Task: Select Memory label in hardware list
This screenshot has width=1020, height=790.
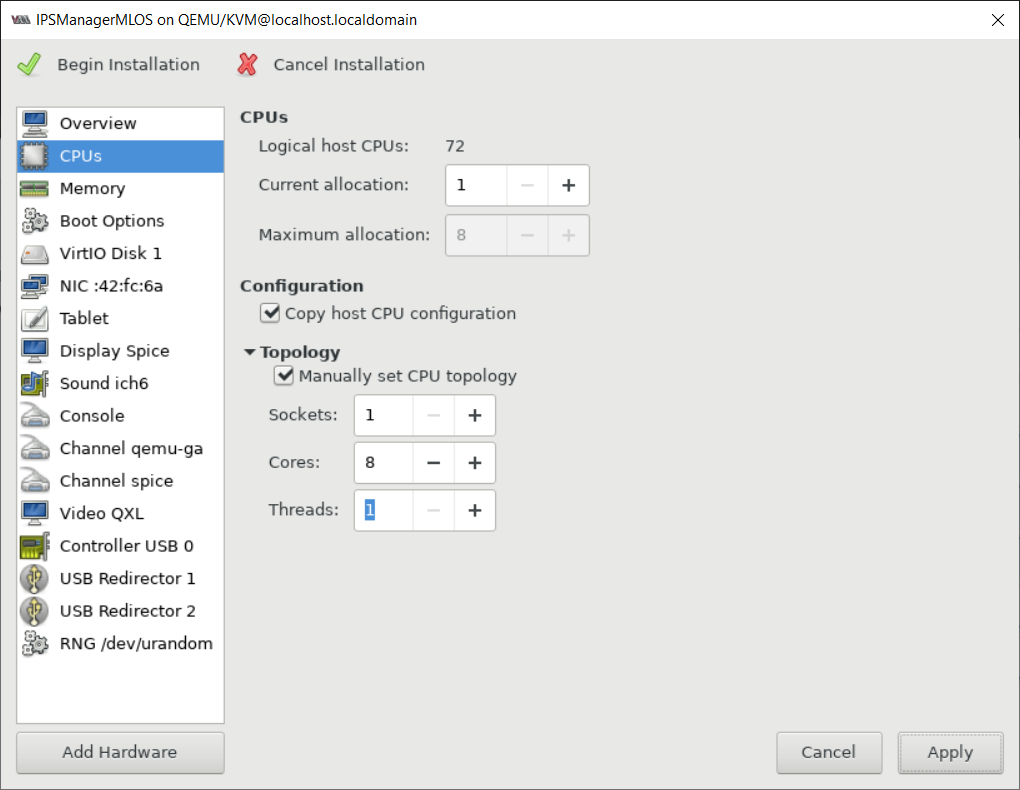Action: pos(92,189)
